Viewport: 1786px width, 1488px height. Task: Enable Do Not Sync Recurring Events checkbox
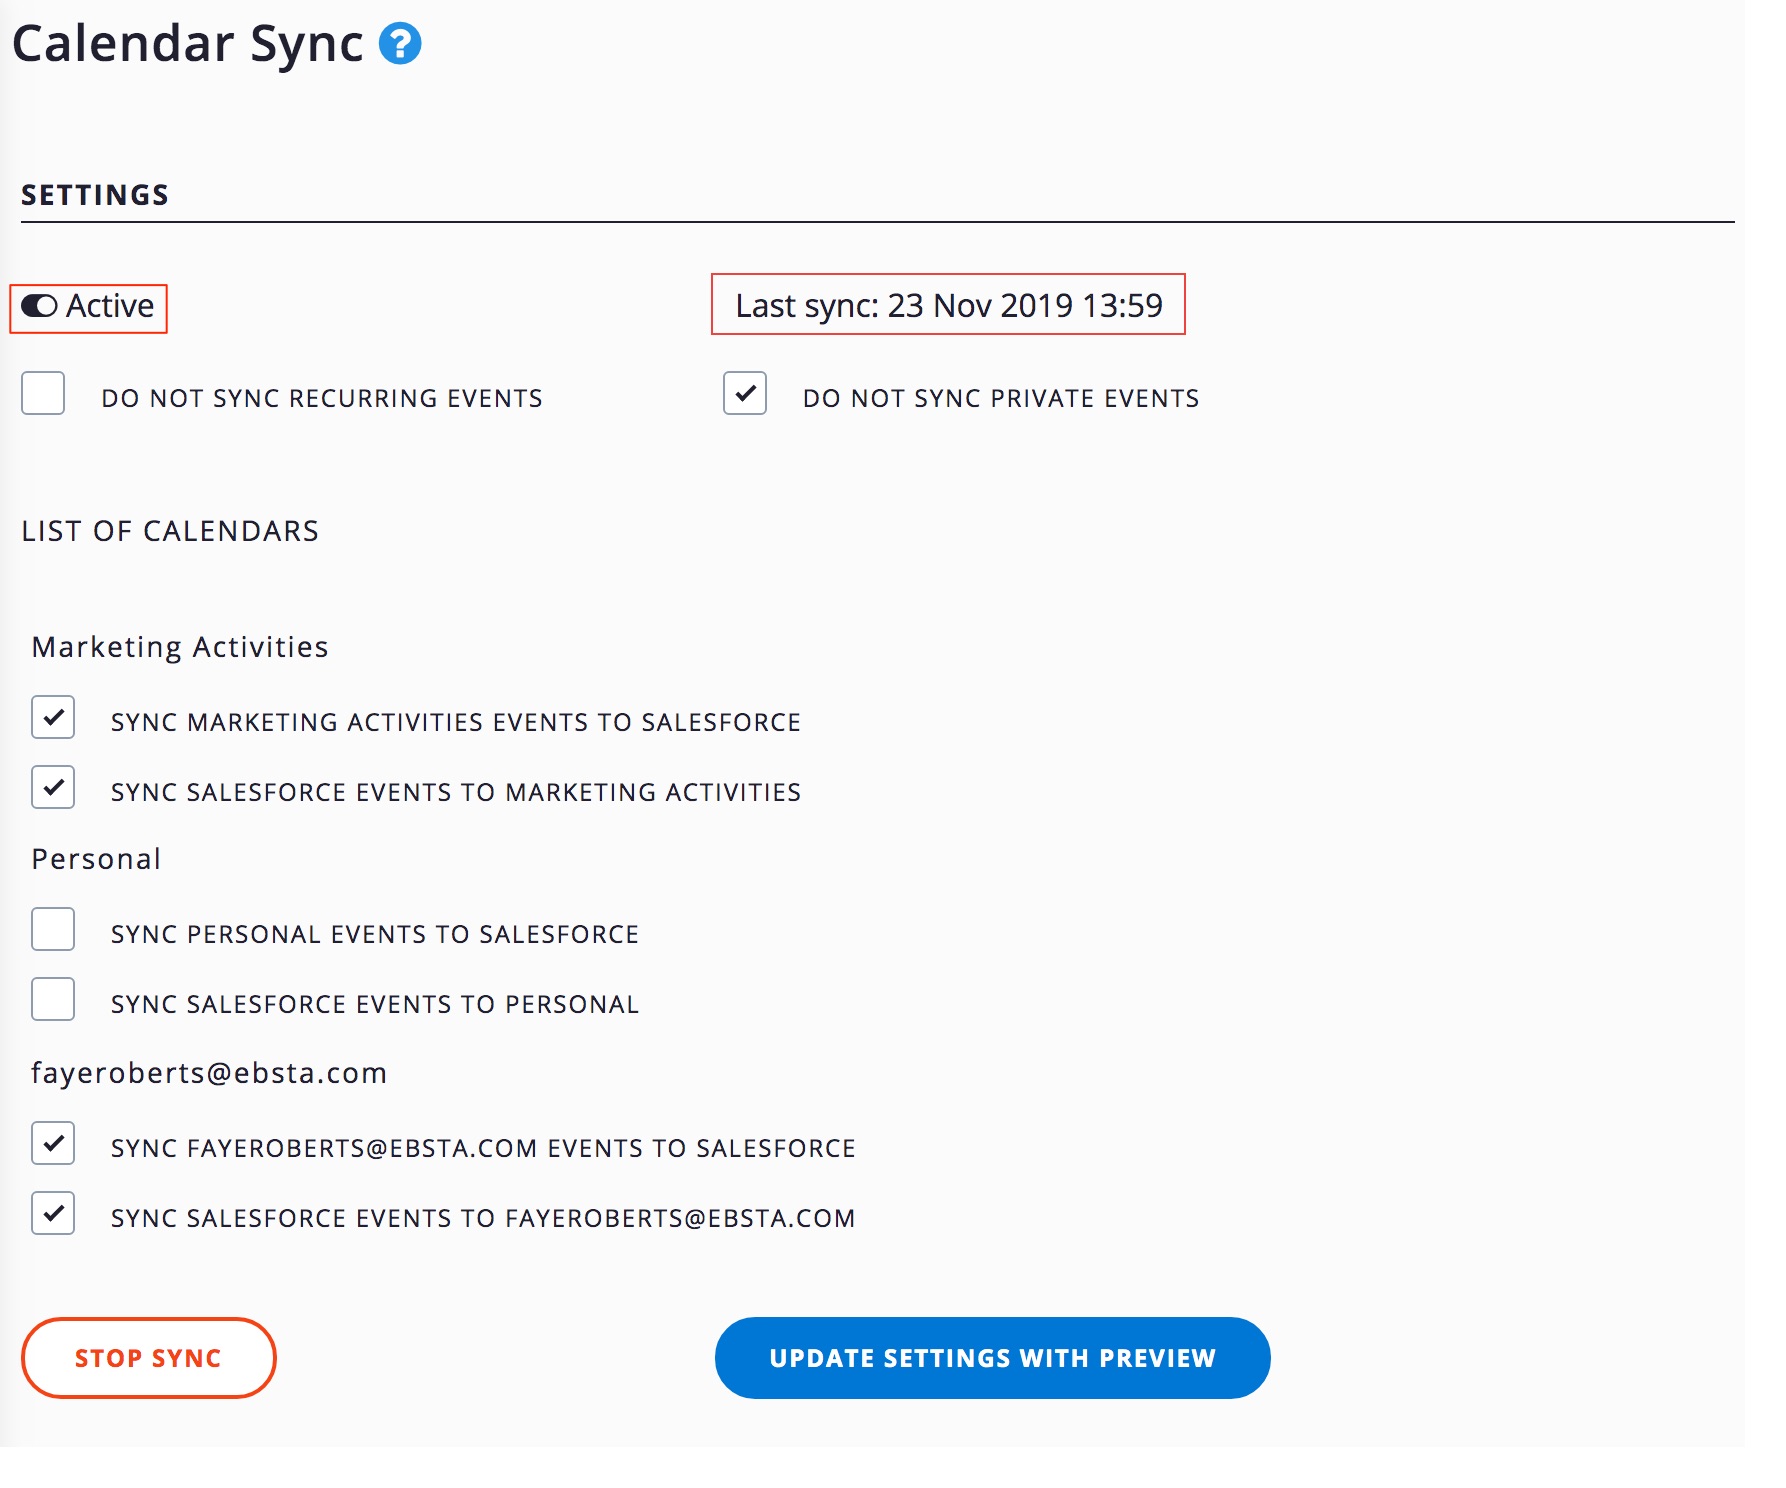pos(43,393)
